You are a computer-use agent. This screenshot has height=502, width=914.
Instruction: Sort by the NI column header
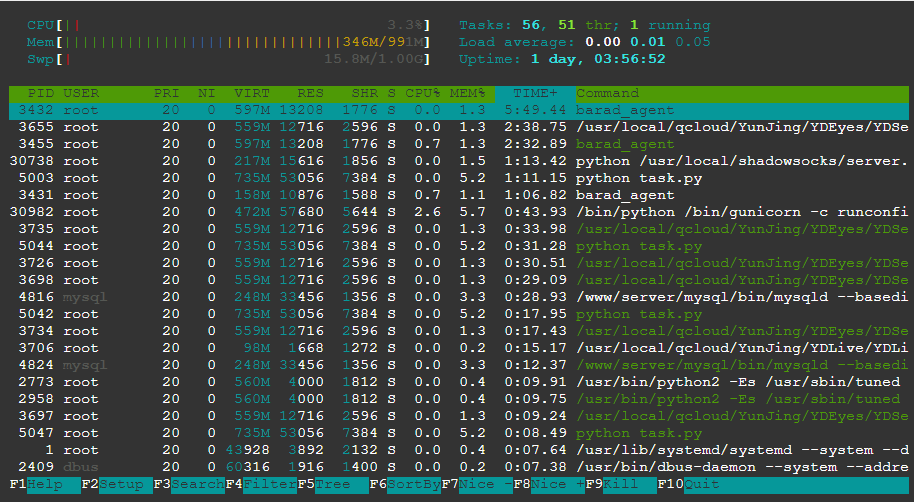click(x=206, y=93)
